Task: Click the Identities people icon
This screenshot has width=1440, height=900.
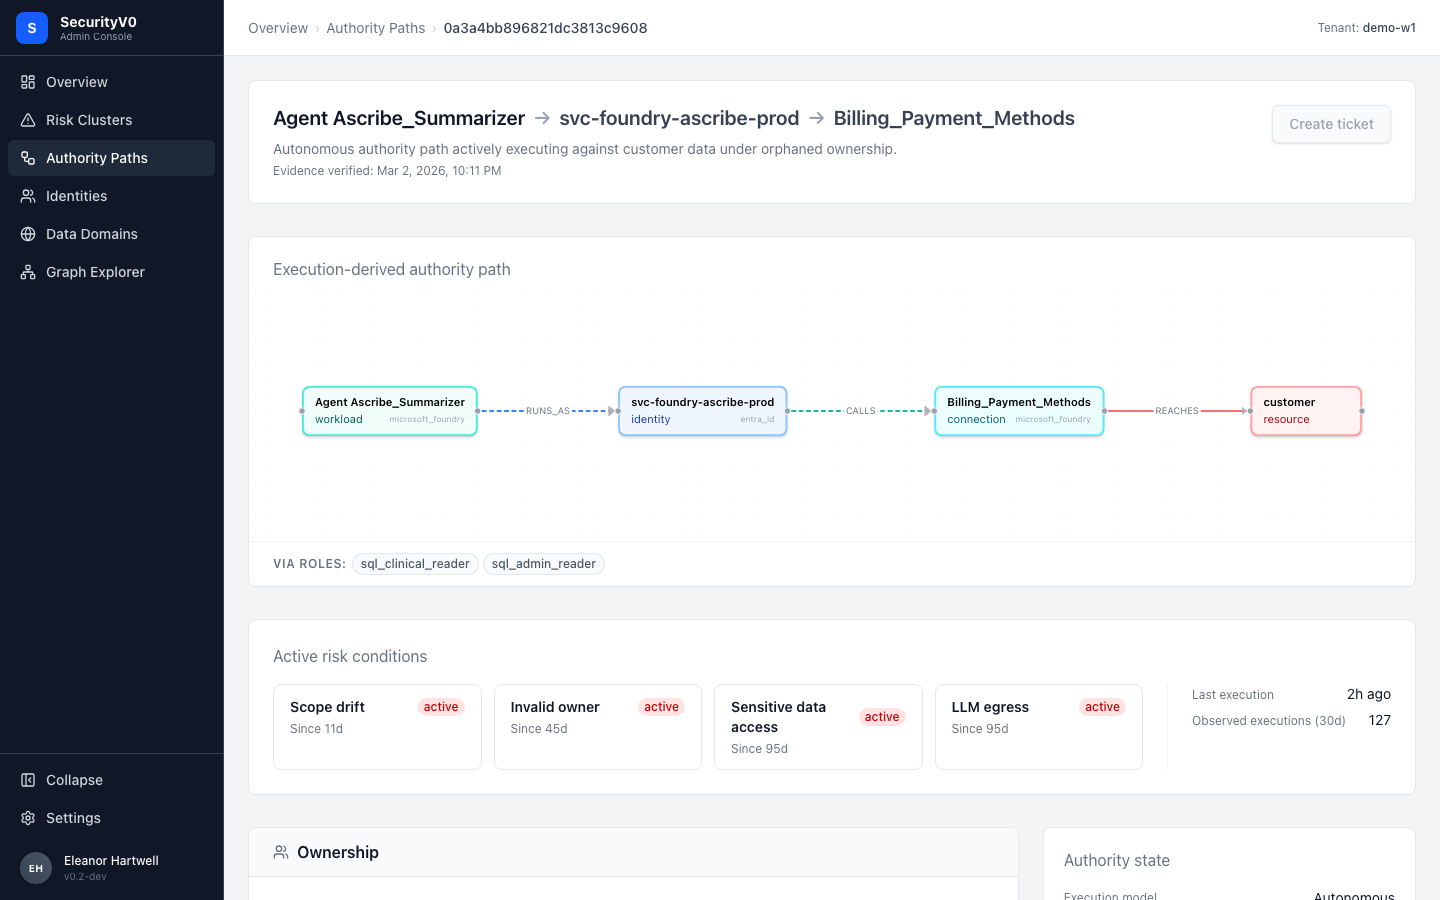Action: pos(28,196)
